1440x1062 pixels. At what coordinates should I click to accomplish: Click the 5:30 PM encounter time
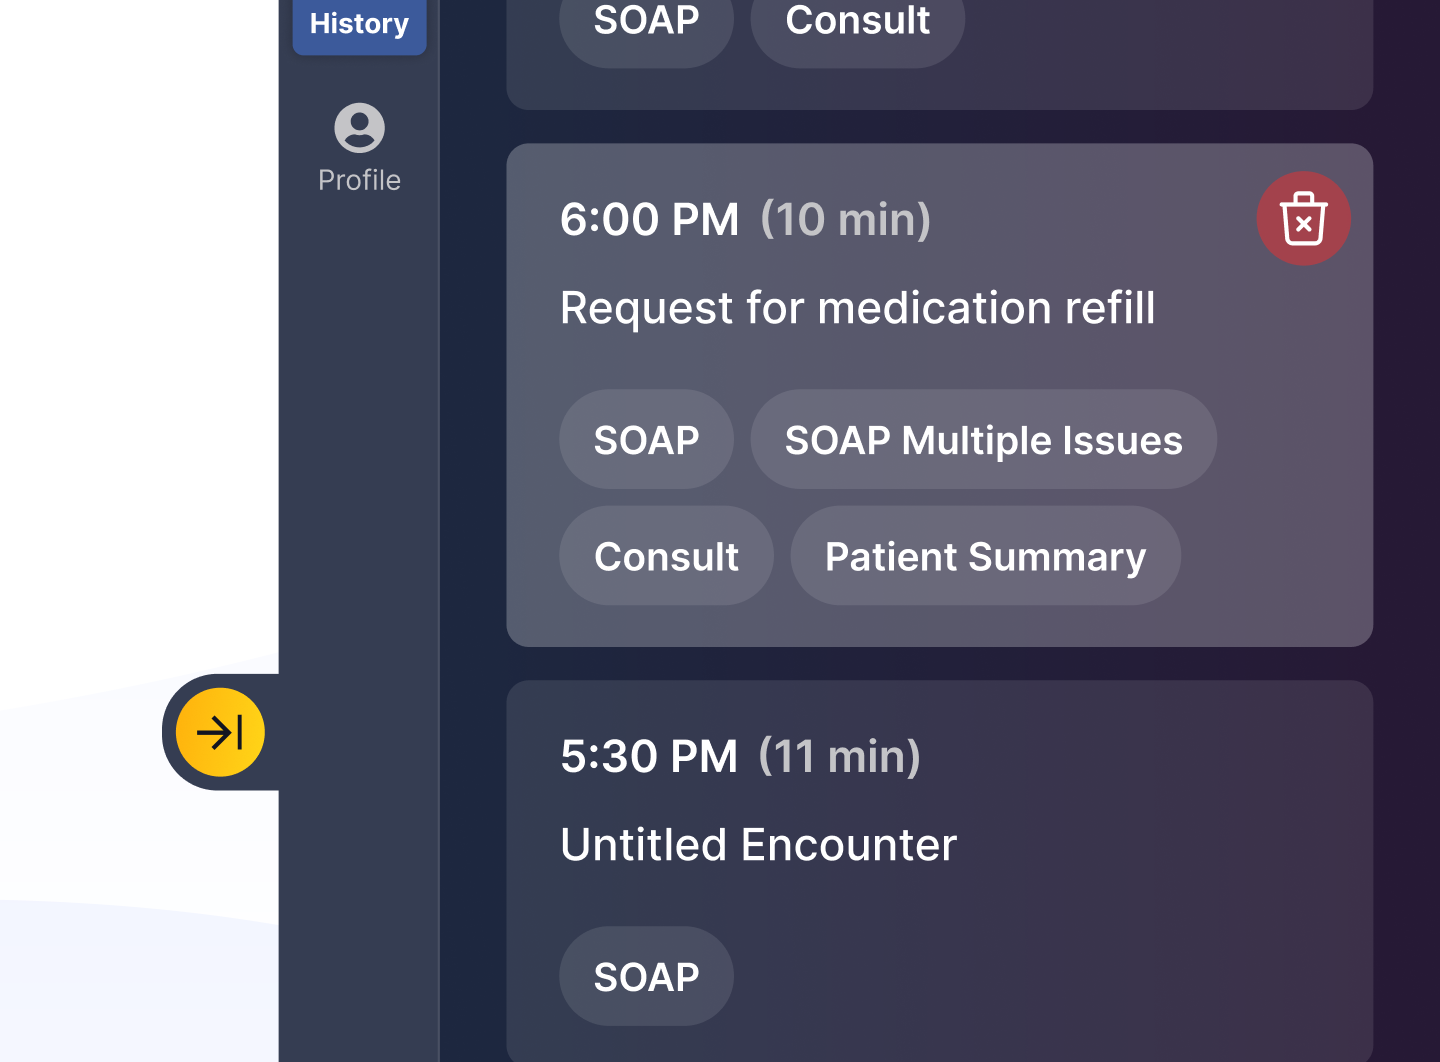pyautogui.click(x=649, y=757)
